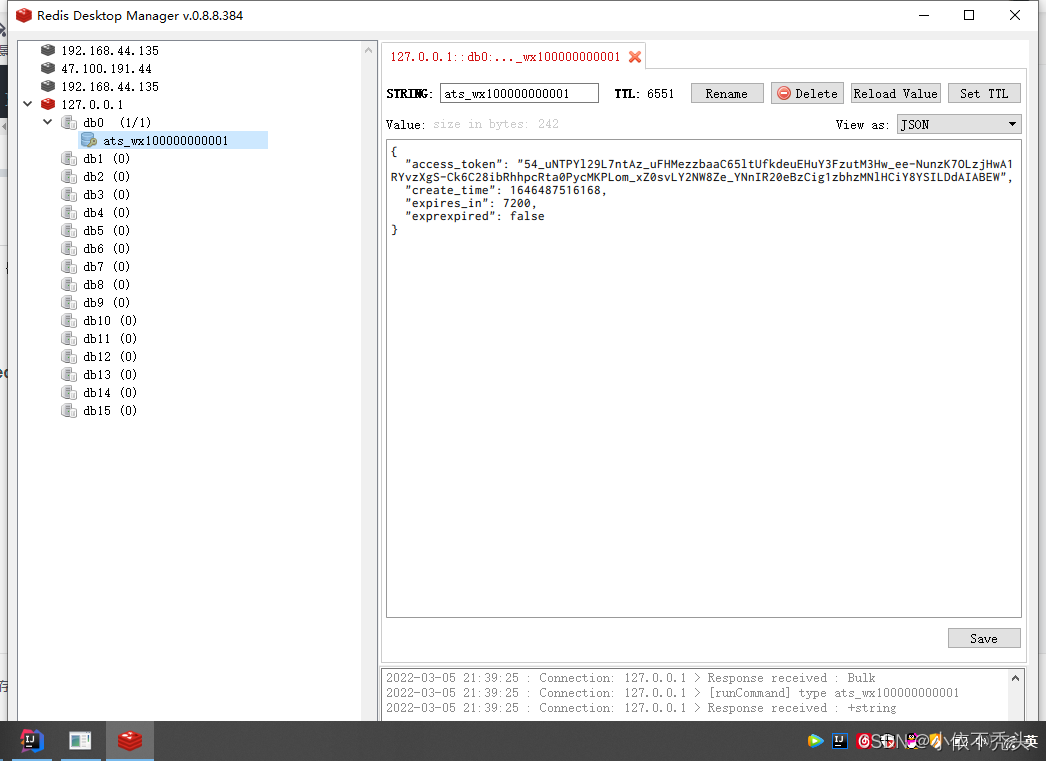Open IntelliJ IDEA from the taskbar

coord(31,740)
